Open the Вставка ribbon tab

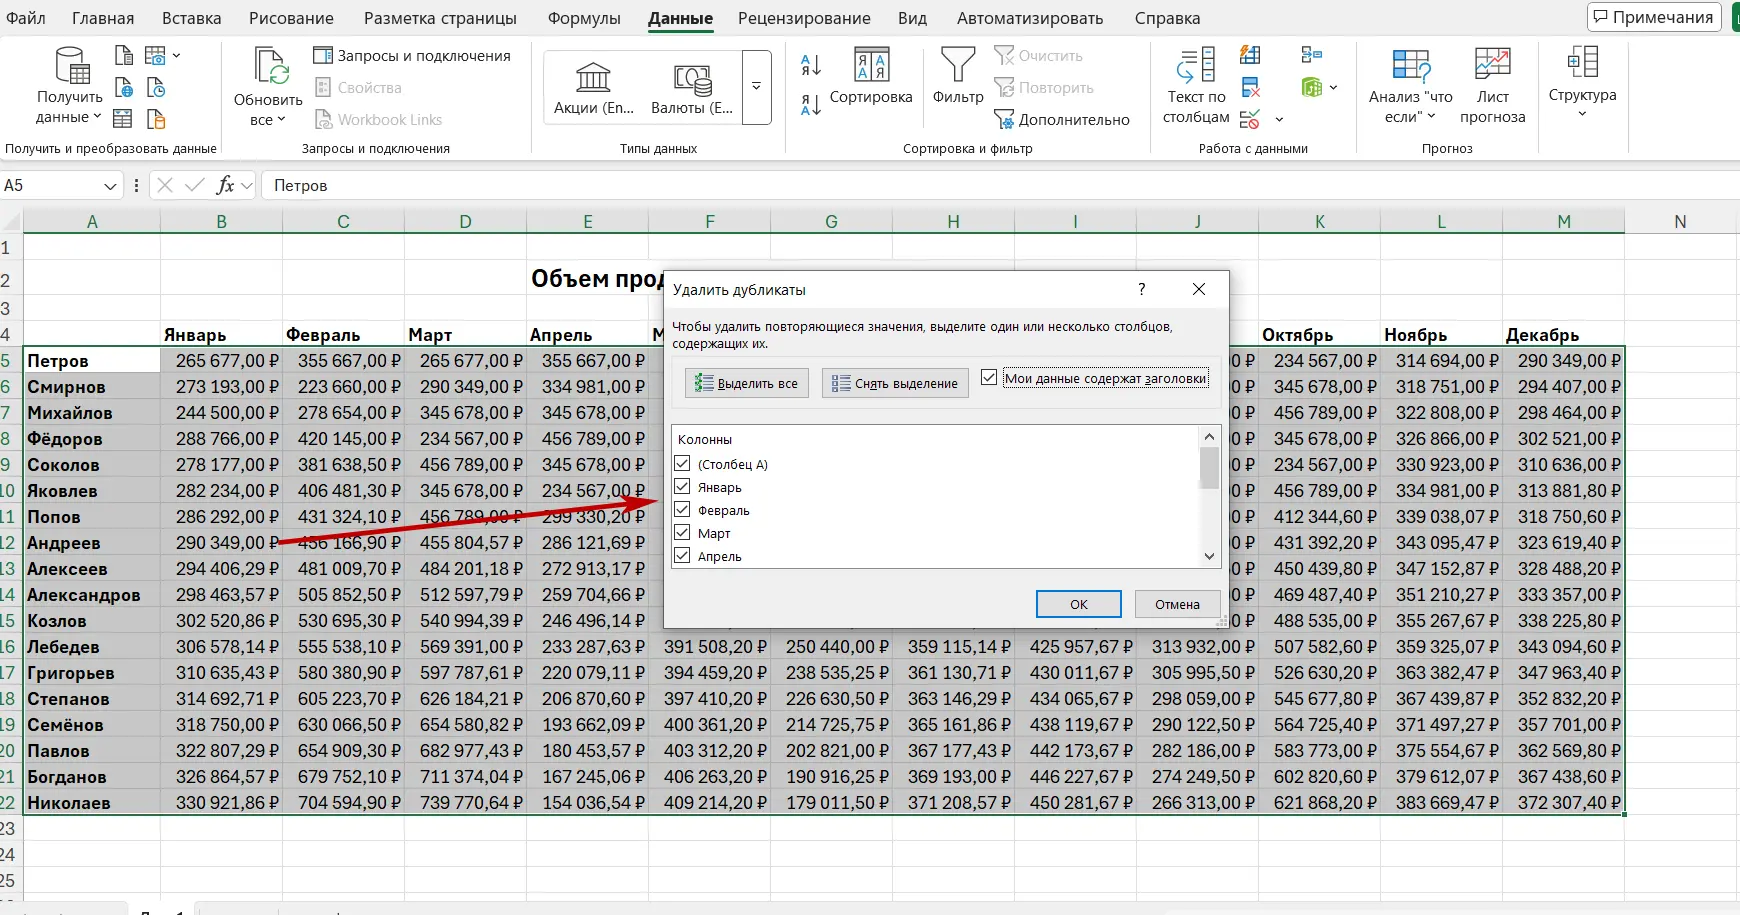(x=191, y=18)
